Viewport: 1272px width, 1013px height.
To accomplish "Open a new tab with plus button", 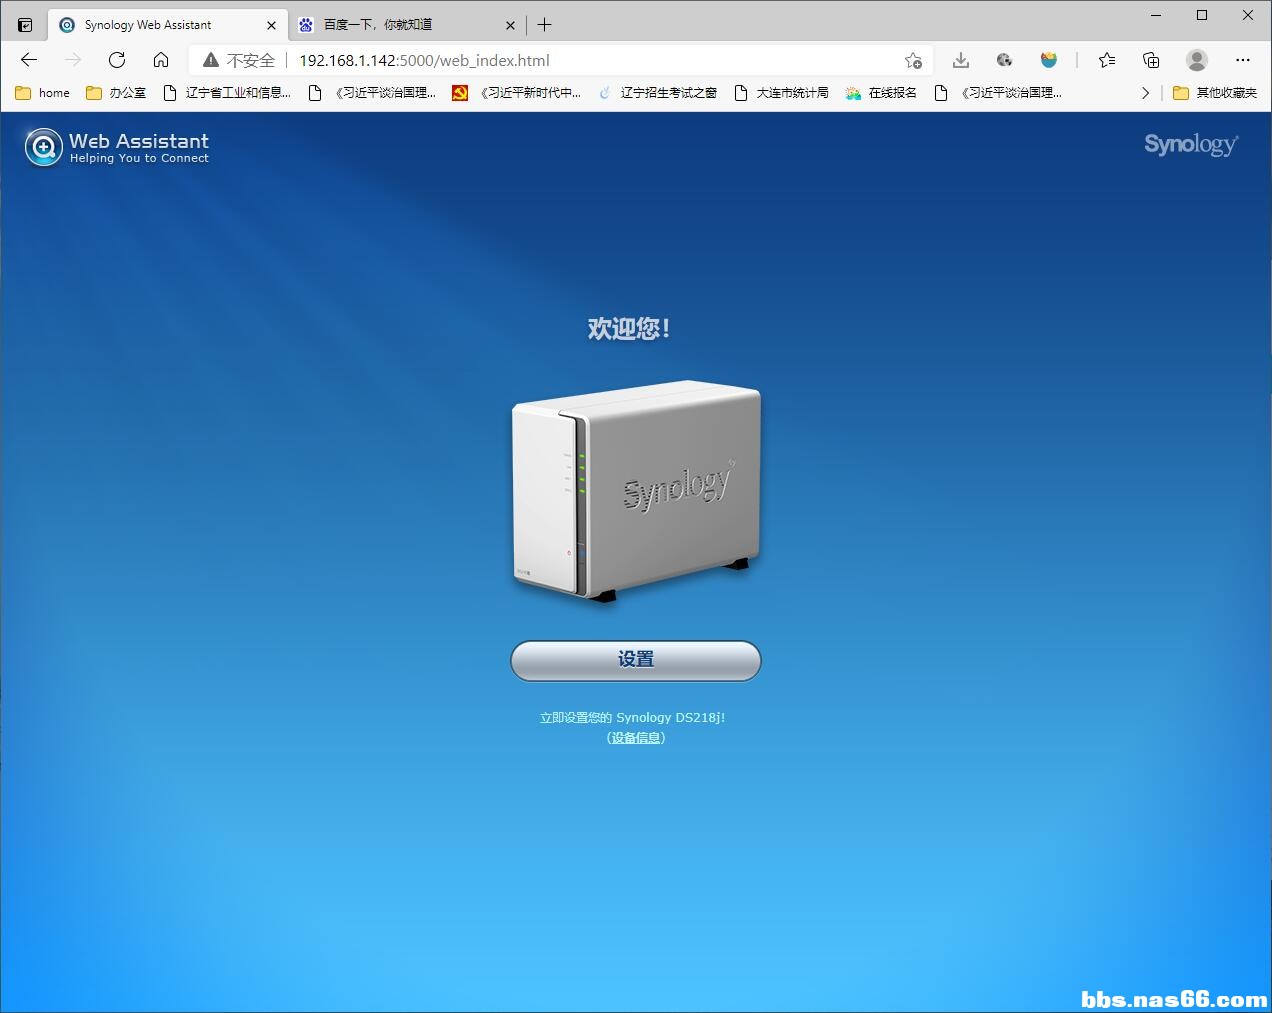I will click(x=544, y=25).
